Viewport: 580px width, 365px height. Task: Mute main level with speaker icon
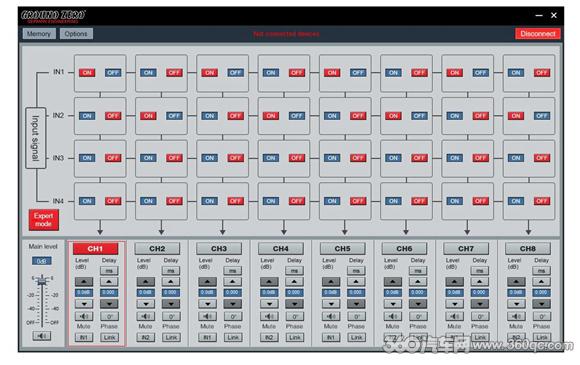tap(42, 336)
